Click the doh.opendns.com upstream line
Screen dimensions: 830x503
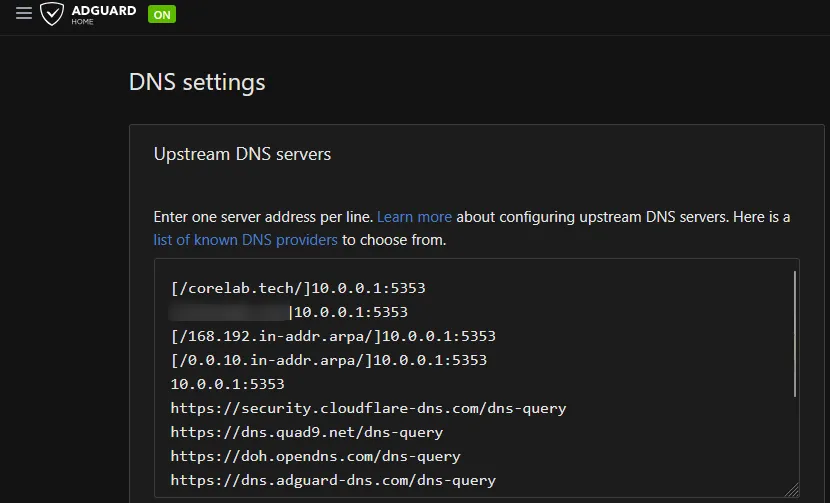coord(315,456)
